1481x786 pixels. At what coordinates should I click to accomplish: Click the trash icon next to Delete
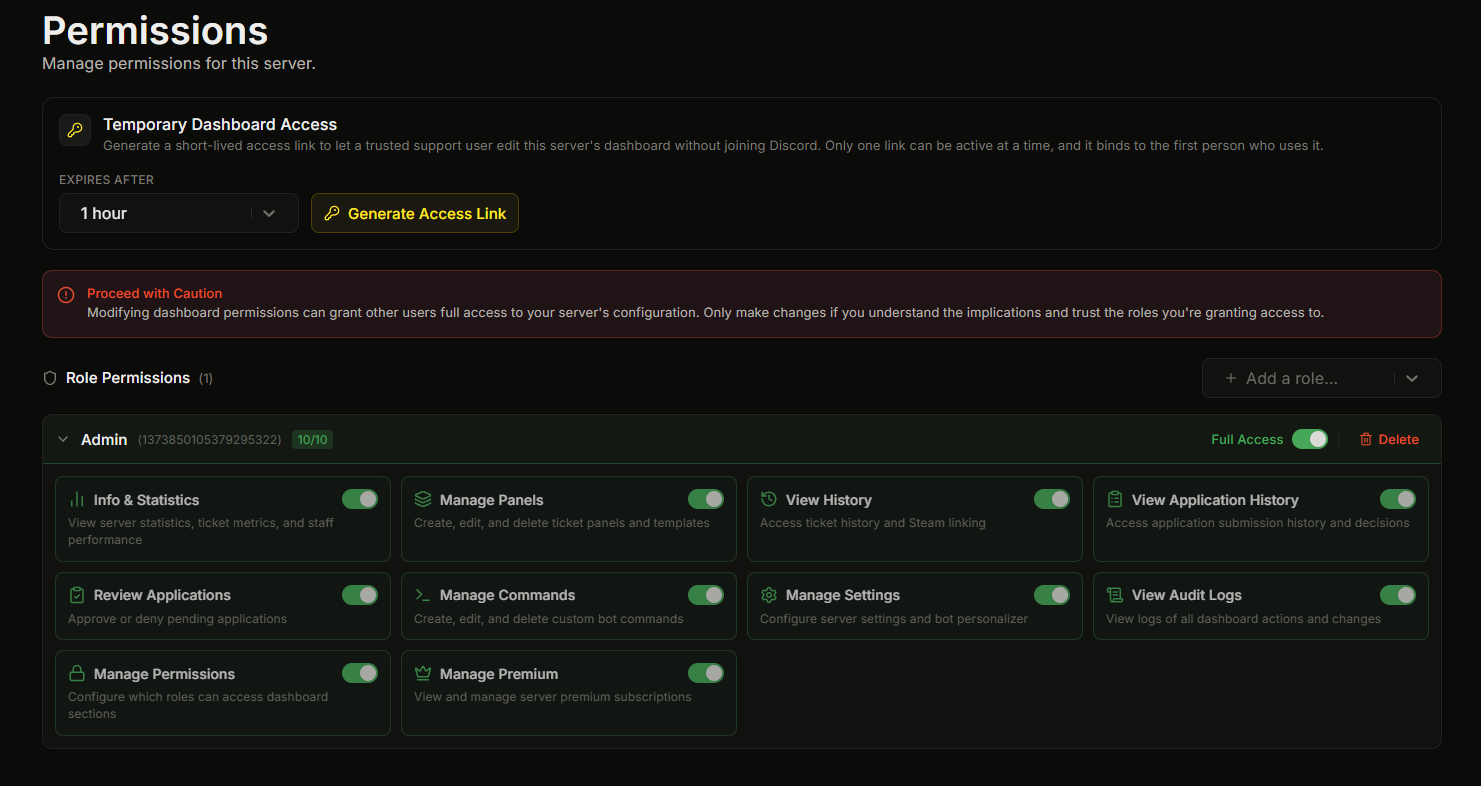1366,439
